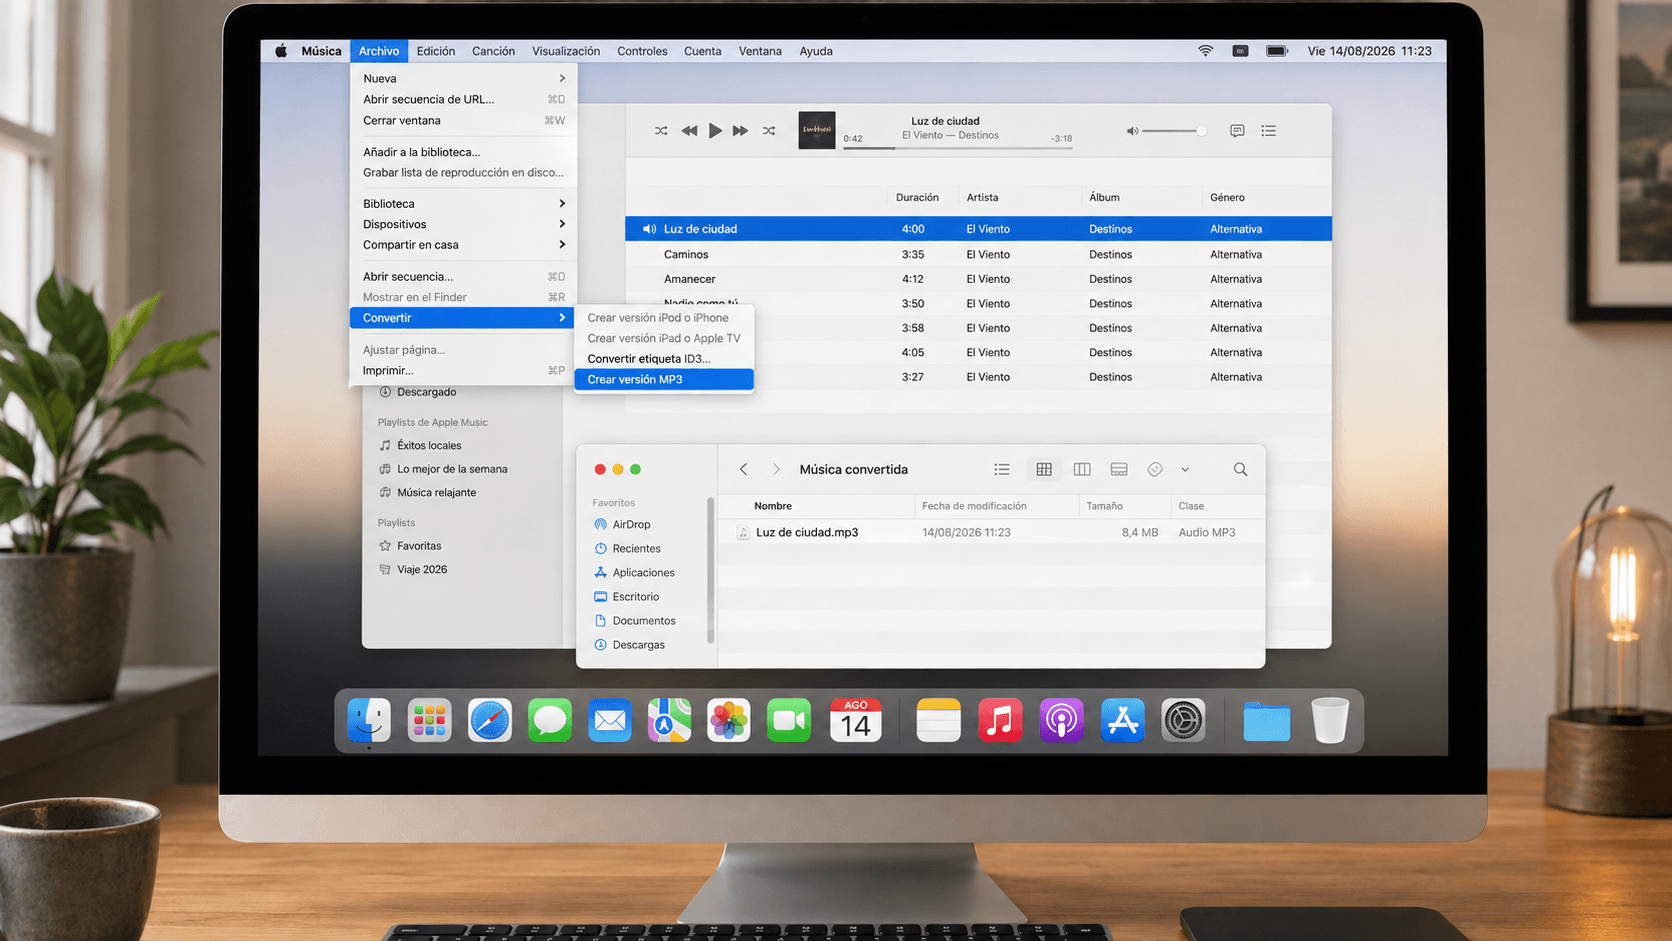This screenshot has height=941, width=1672.
Task: Click the Luz de ciudad album artwork
Action: pyautogui.click(x=816, y=130)
